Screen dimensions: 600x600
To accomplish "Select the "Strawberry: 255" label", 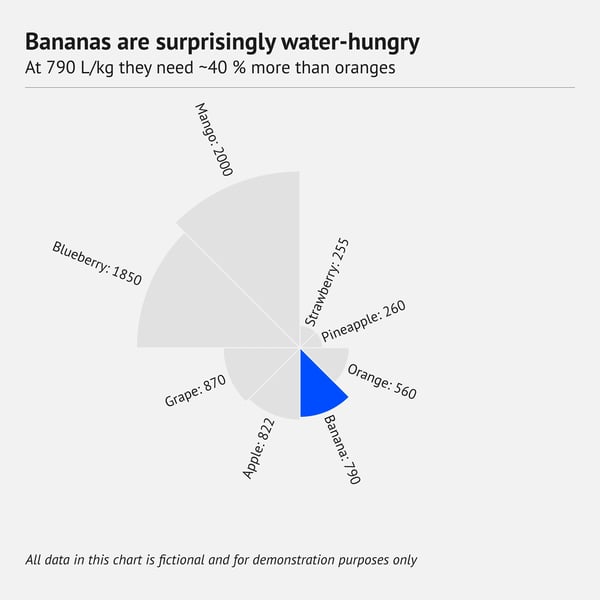I will pyautogui.click(x=327, y=282).
